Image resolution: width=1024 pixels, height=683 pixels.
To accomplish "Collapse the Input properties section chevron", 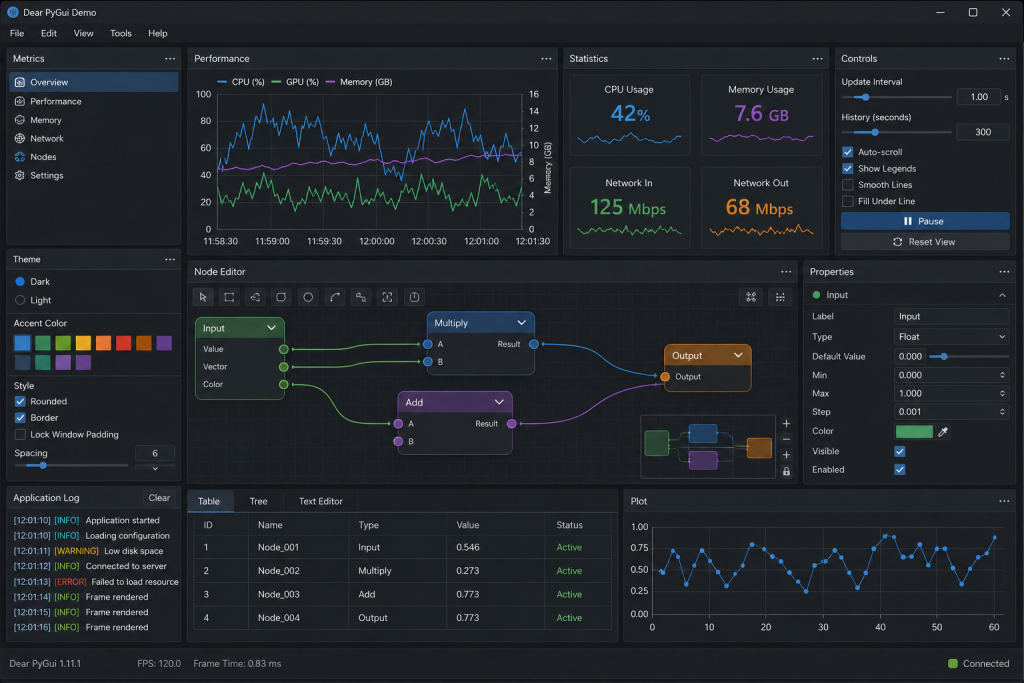I will coord(1002,295).
